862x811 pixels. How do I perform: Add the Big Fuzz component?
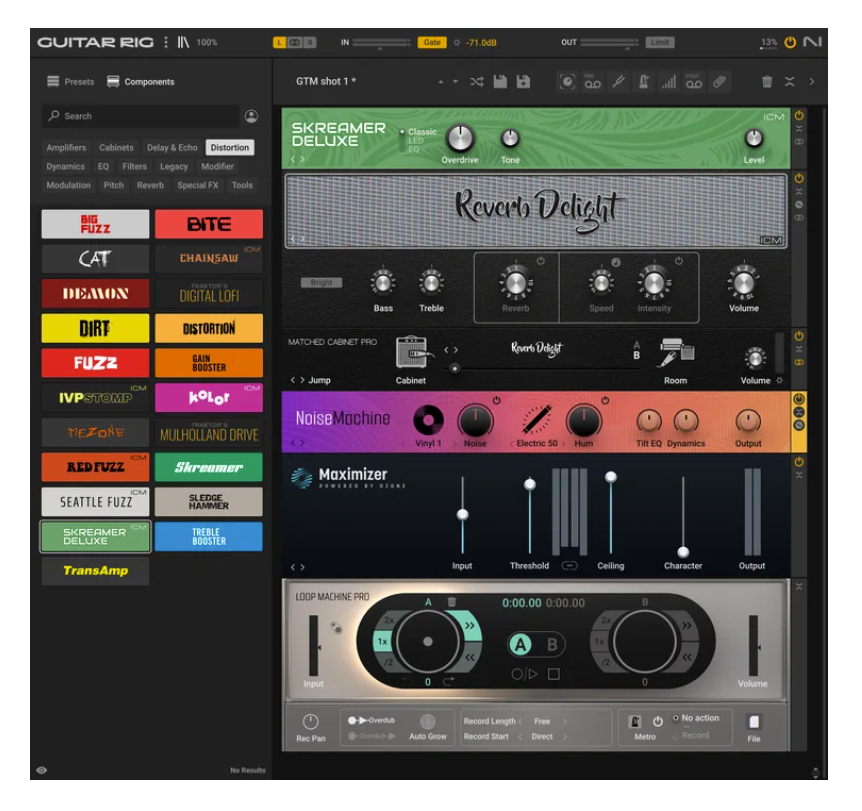(x=95, y=224)
